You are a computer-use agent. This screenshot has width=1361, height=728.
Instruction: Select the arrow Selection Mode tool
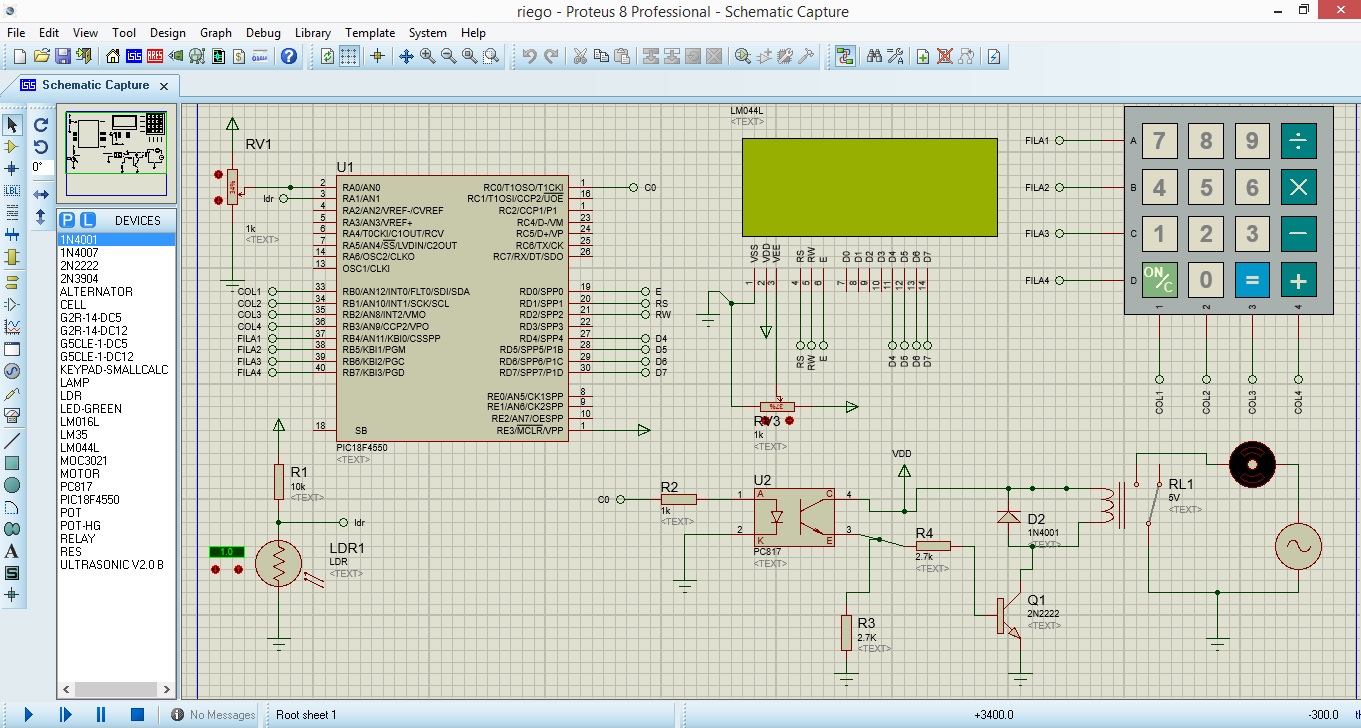12,124
